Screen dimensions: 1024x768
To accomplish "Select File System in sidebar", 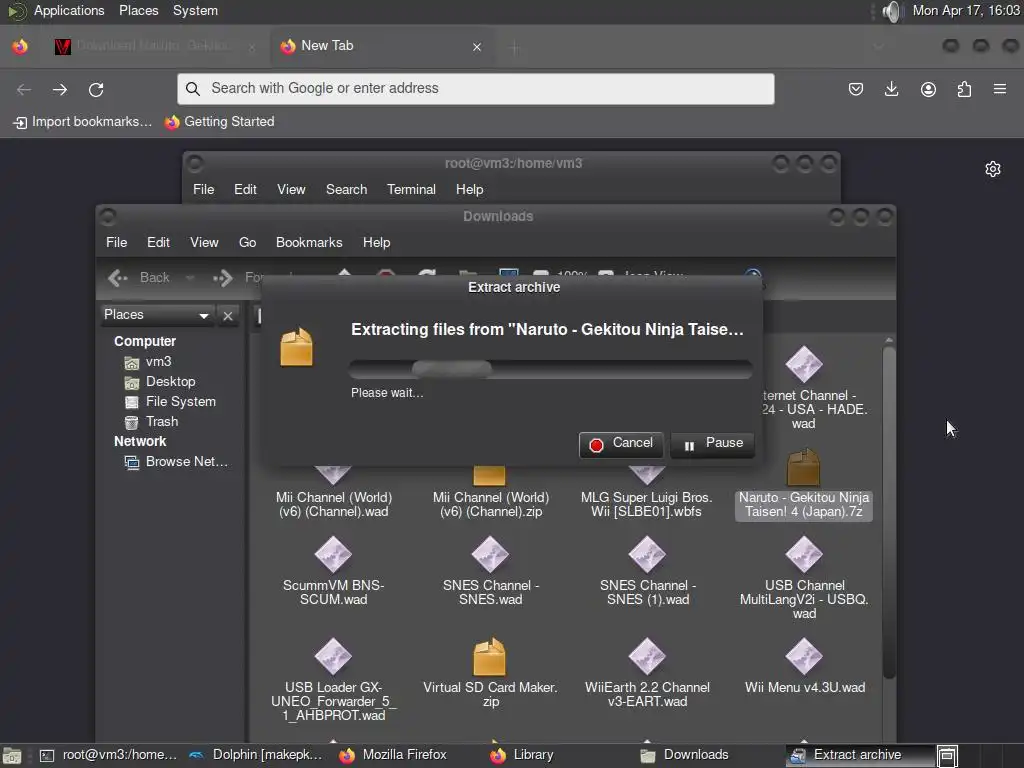I will (170, 402).
